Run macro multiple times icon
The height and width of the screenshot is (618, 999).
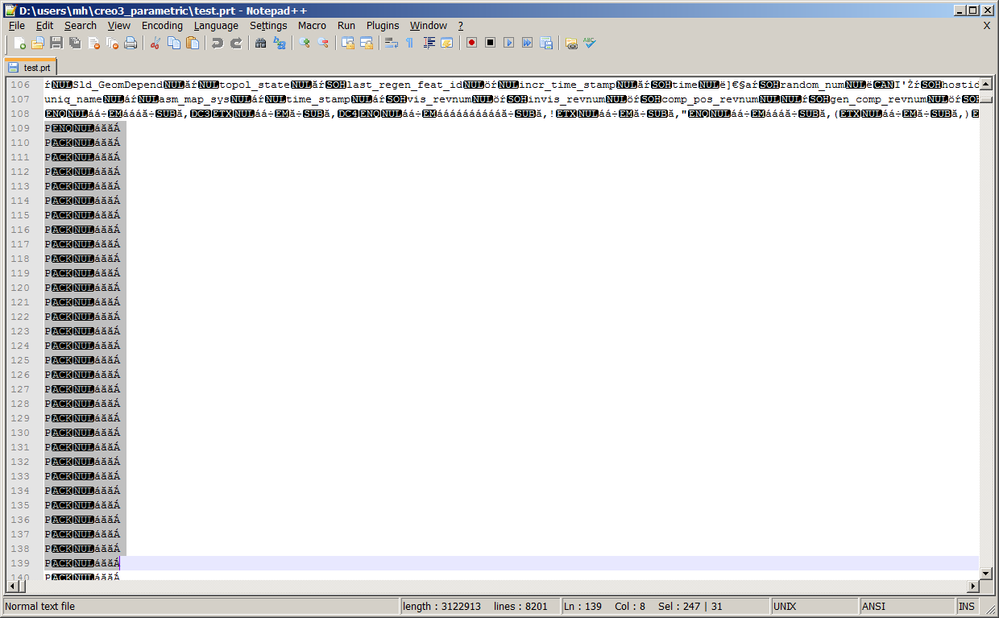pyautogui.click(x=527, y=43)
